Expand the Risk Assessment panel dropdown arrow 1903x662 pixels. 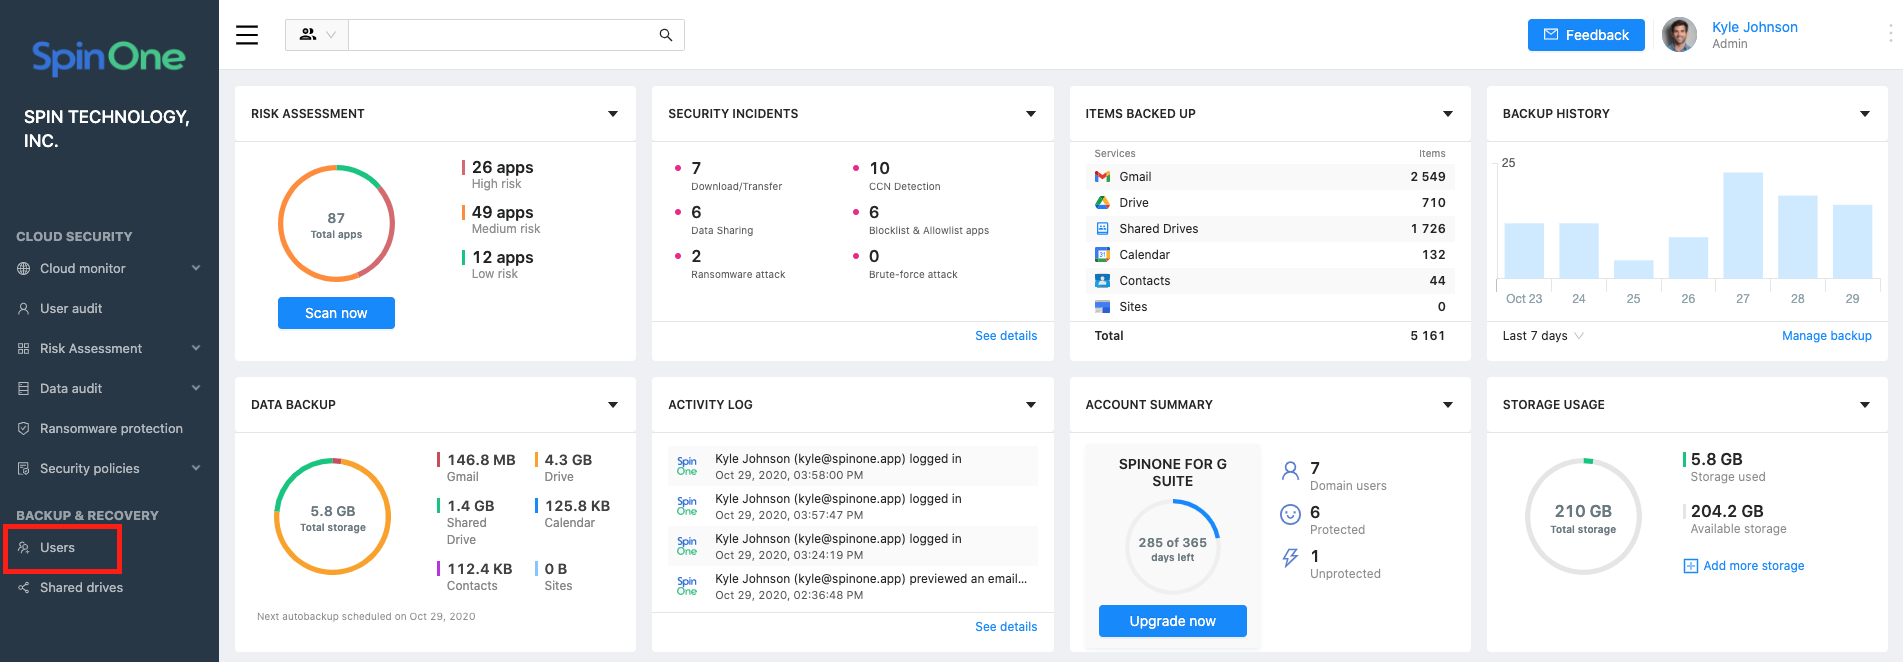[x=613, y=114]
